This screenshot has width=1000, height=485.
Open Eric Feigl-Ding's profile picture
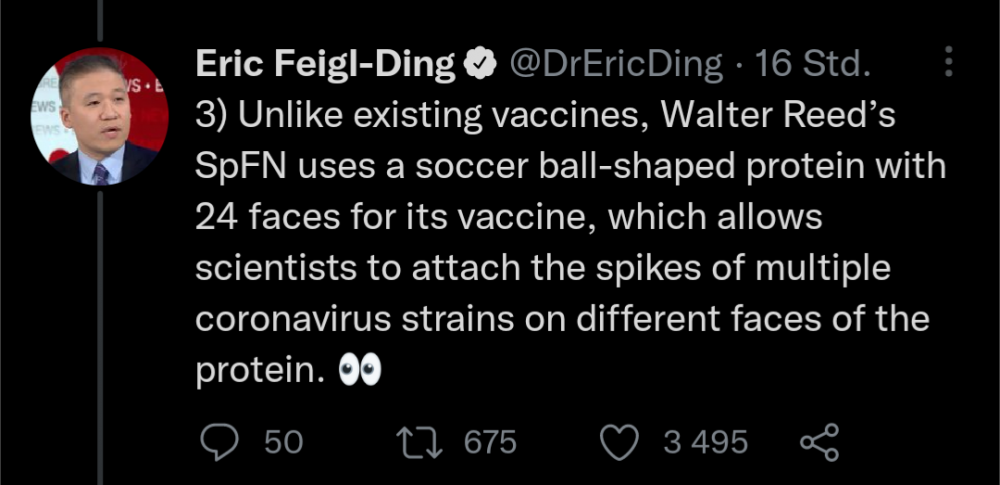99,116
